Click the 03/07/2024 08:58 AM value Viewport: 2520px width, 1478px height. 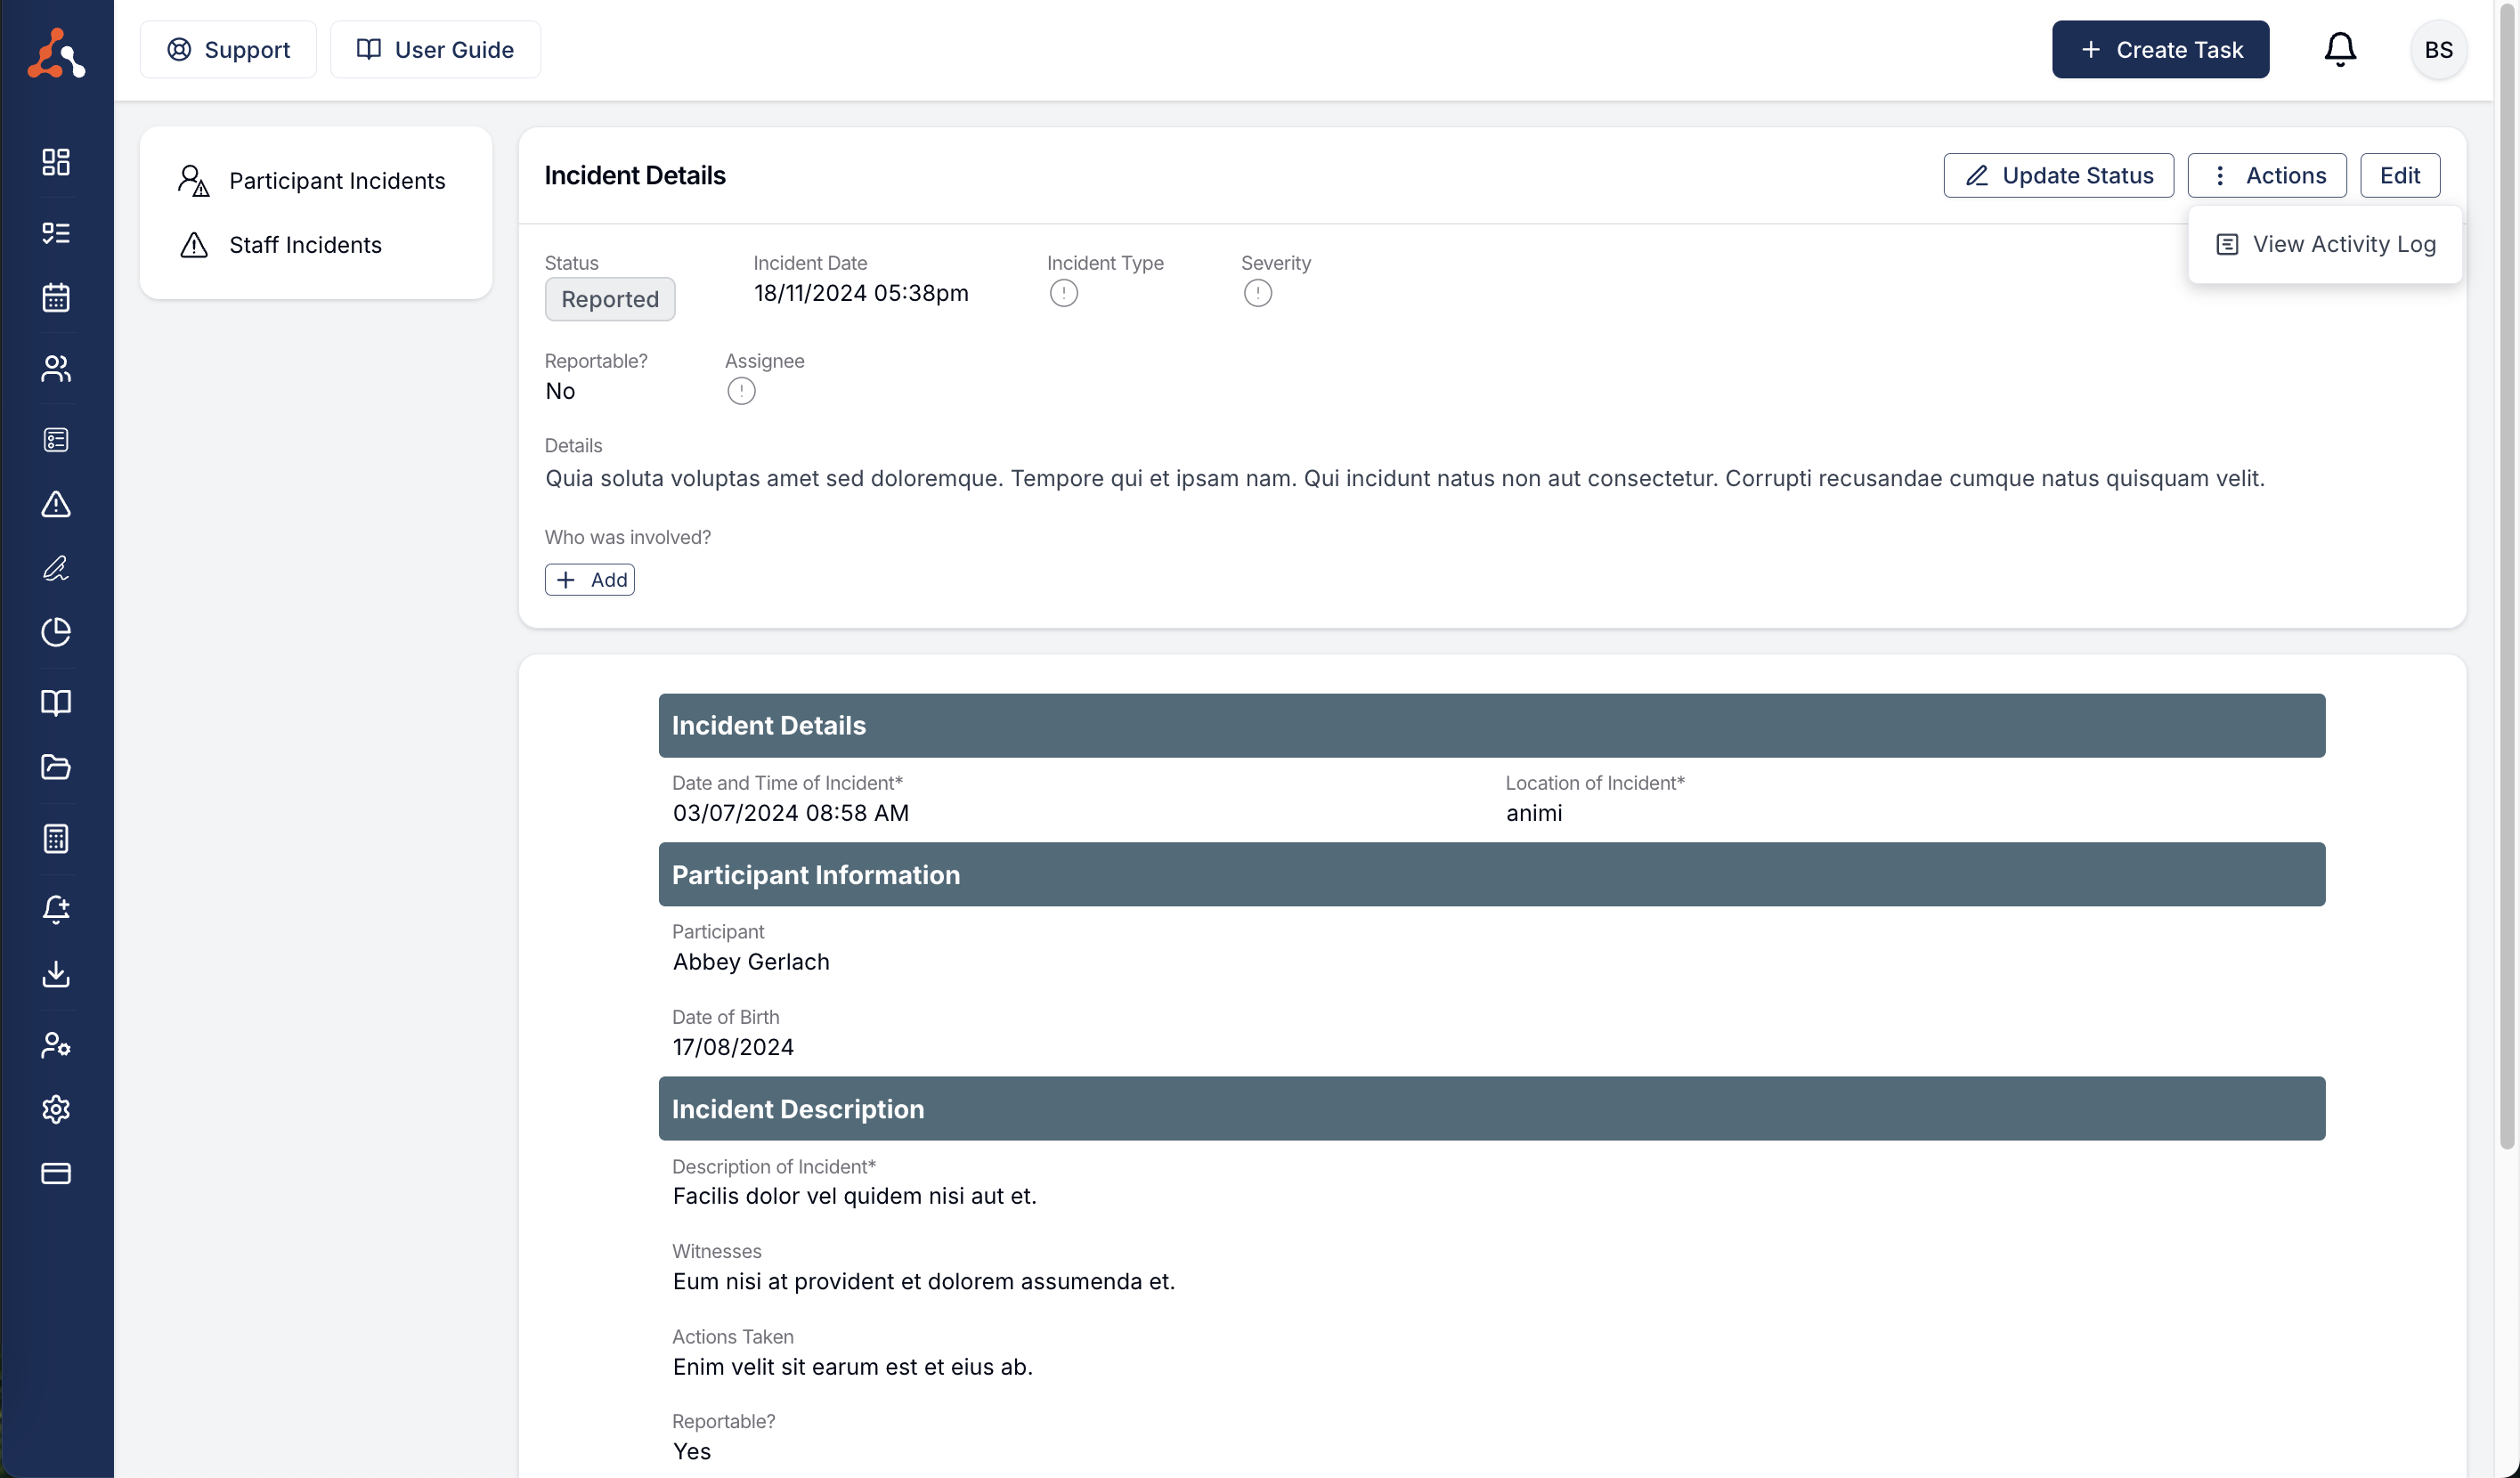[791, 813]
